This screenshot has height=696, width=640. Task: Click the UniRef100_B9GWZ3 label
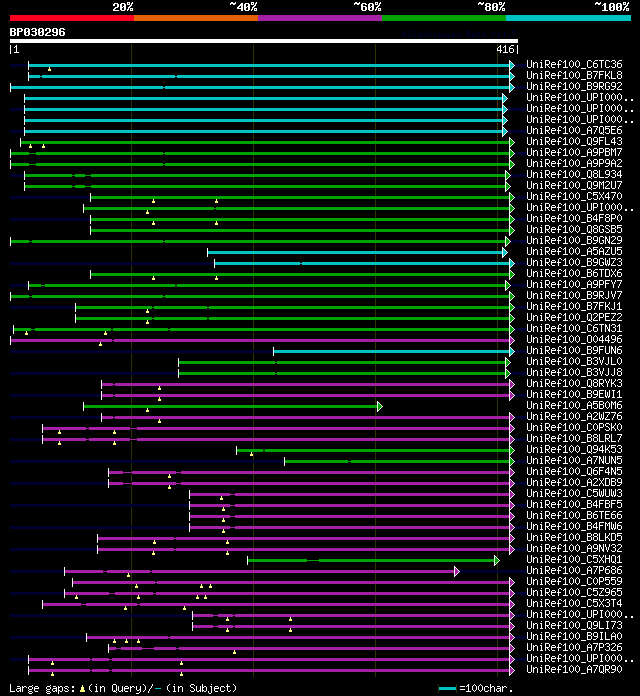[574, 262]
